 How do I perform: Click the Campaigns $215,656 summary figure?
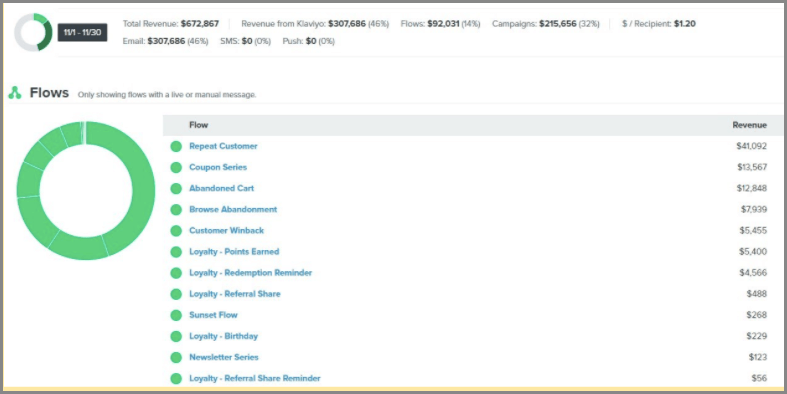(x=558, y=24)
